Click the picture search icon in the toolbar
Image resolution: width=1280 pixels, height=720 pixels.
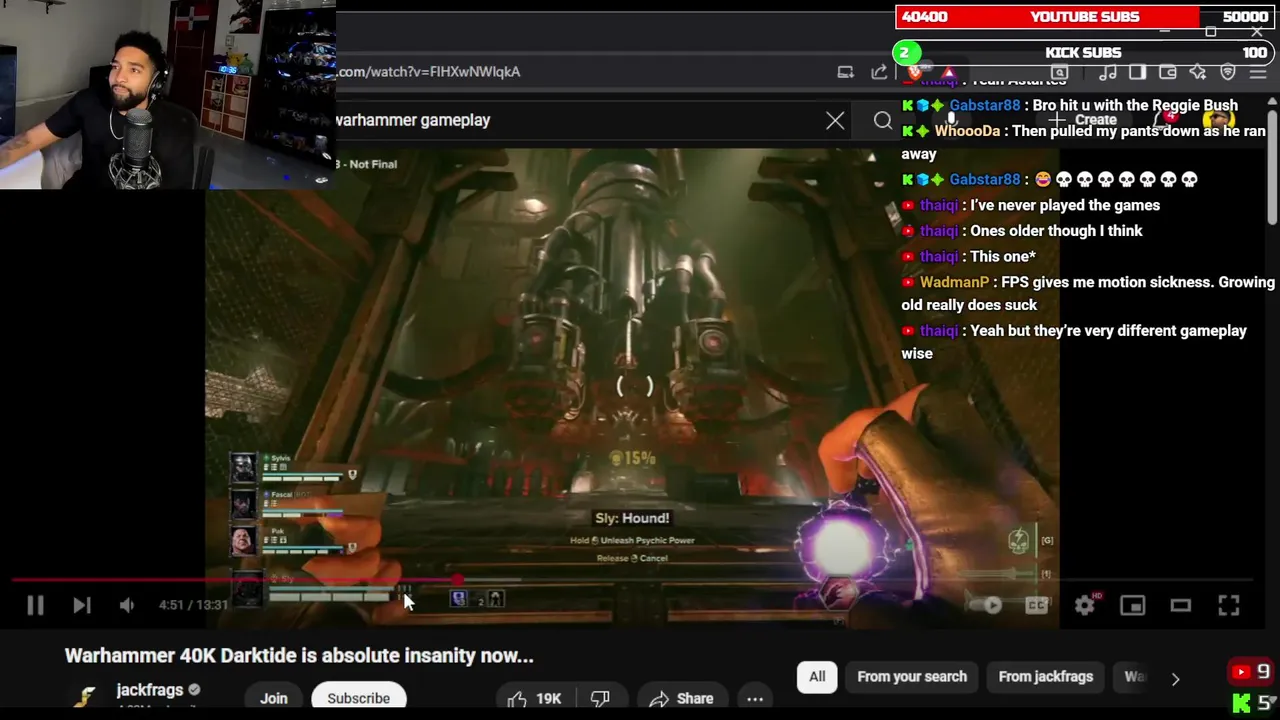pos(1059,72)
